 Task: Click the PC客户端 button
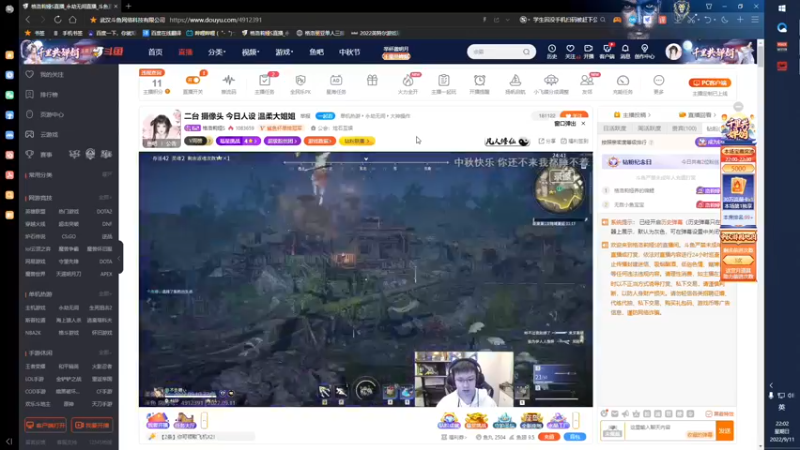click(710, 83)
